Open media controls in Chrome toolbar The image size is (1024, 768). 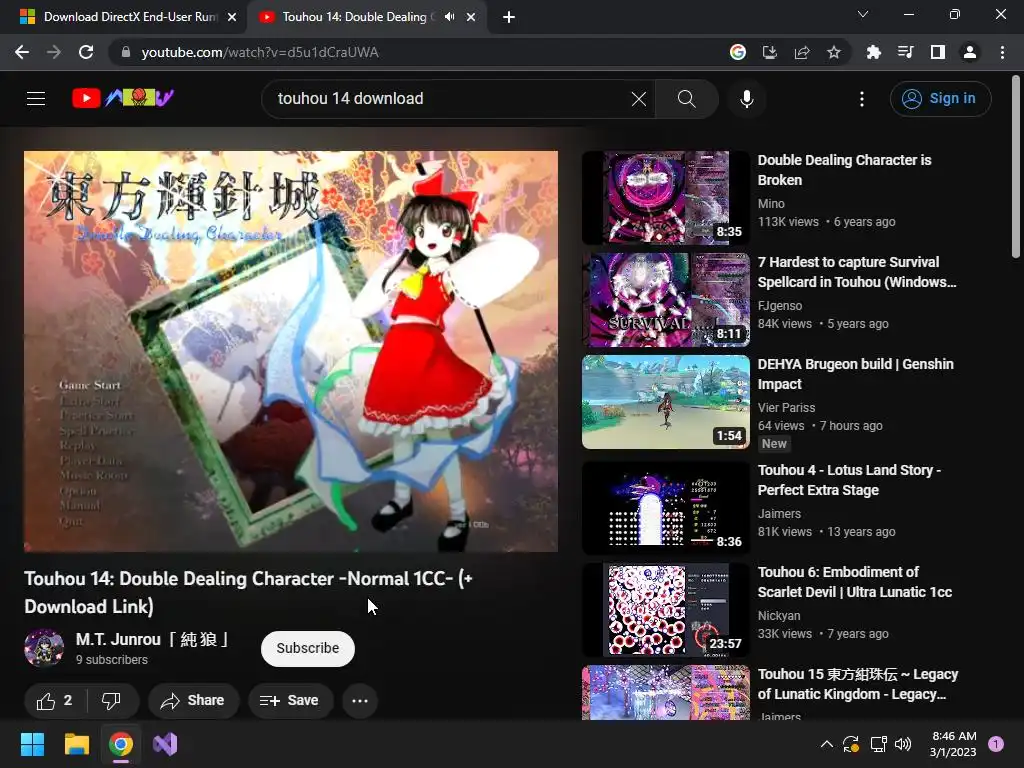pos(906,52)
